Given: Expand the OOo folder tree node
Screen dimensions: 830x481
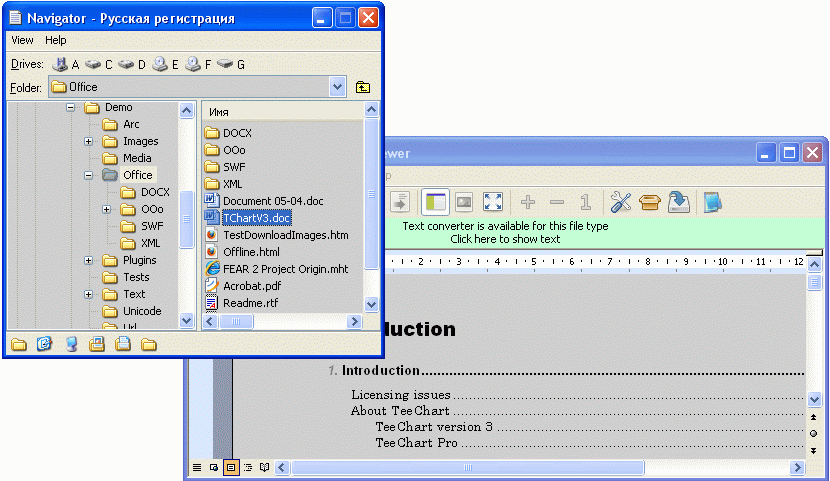Looking at the screenshot, I should (106, 210).
